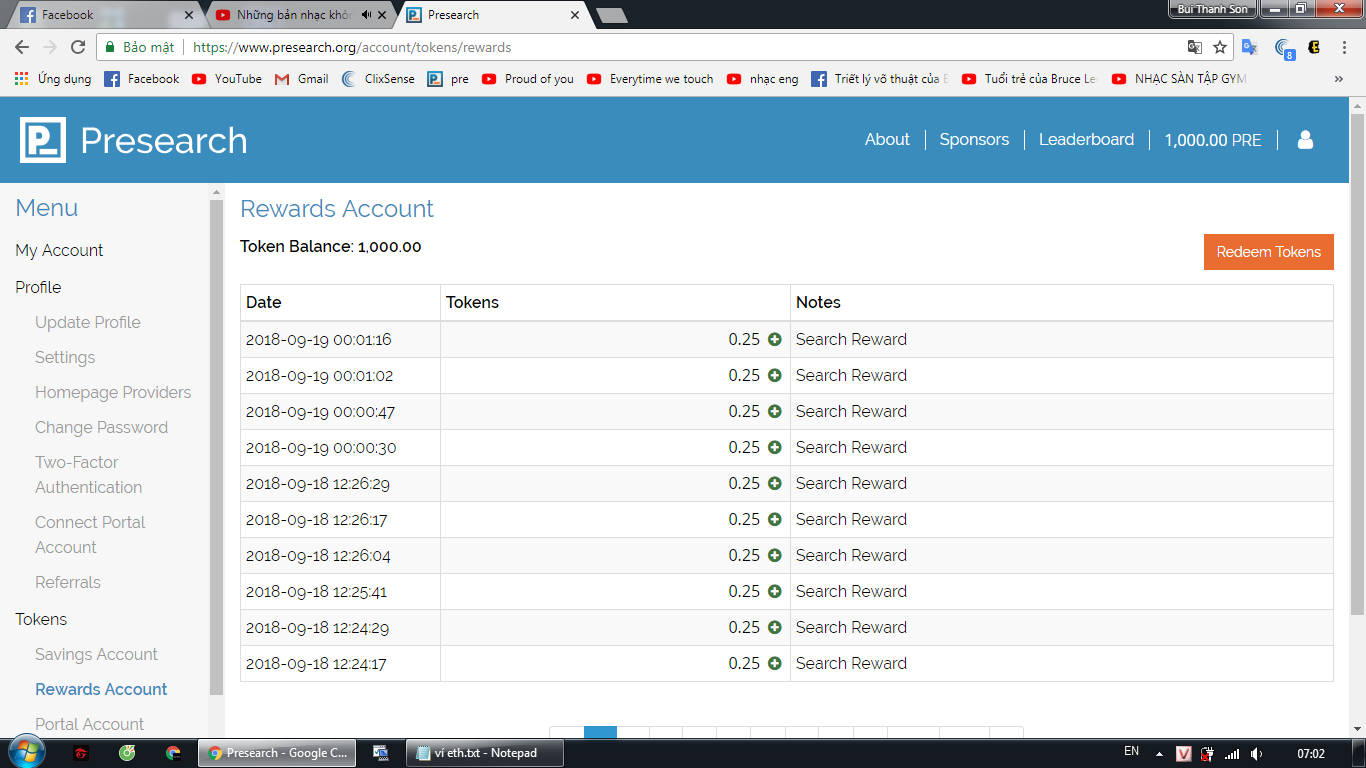Open Savings Account
The height and width of the screenshot is (768, 1366).
click(96, 654)
